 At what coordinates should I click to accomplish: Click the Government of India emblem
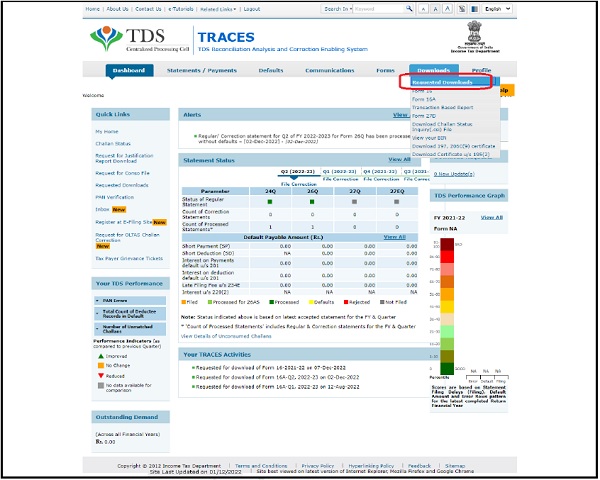click(474, 37)
